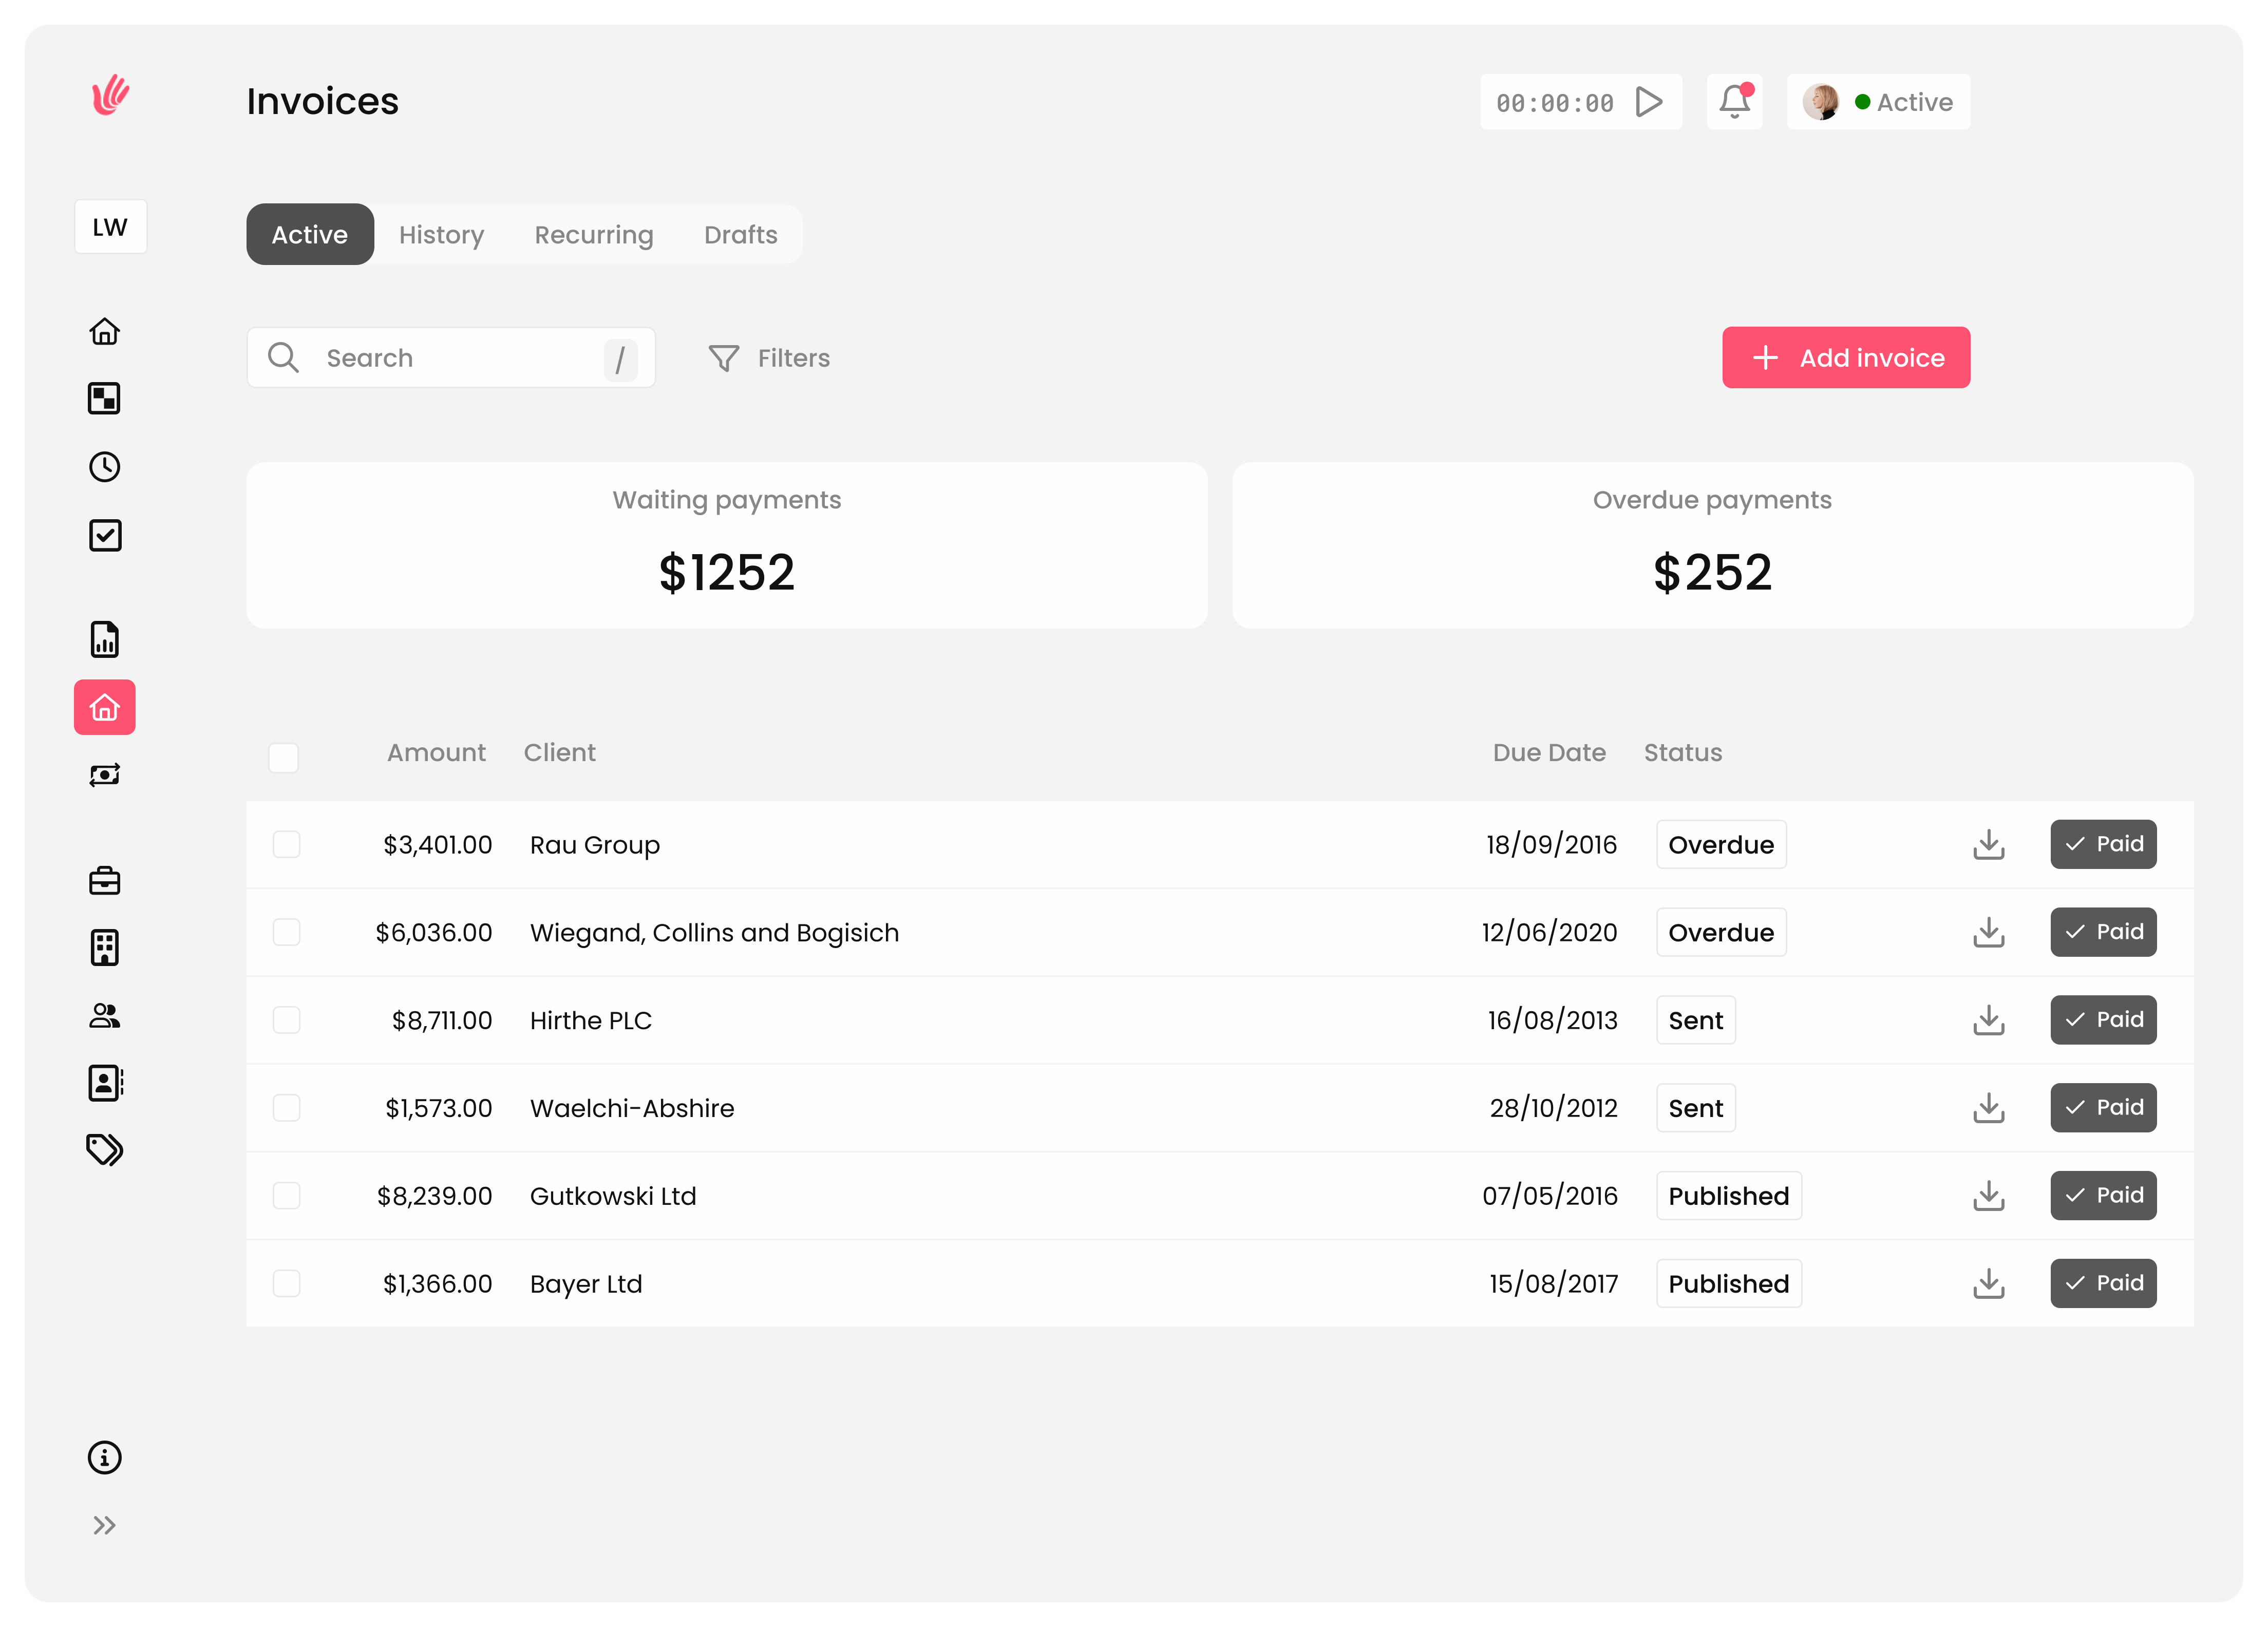Mark Gutkowski Ltd invoice as Paid
Screen dimensions: 2268x1627
pos(2103,1195)
